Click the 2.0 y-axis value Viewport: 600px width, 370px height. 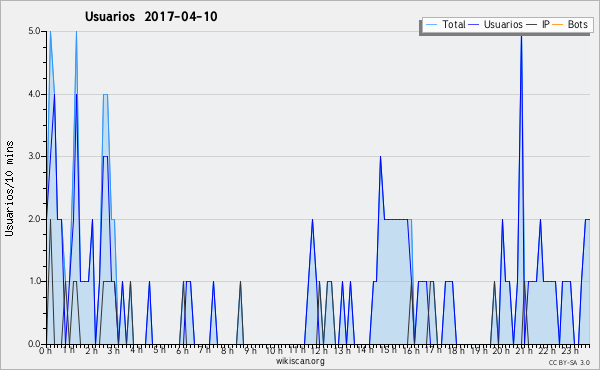pos(34,219)
